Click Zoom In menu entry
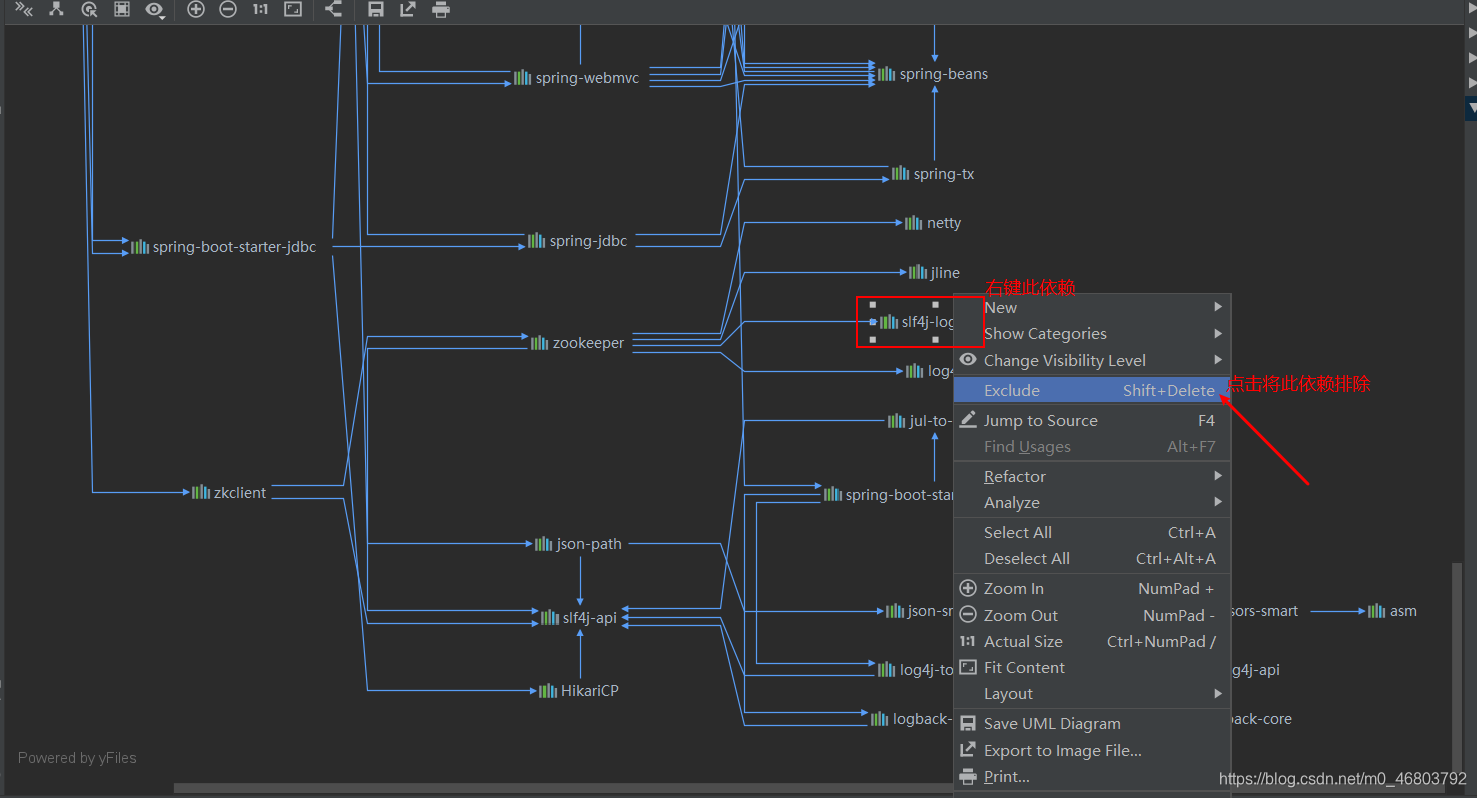 [x=1092, y=588]
